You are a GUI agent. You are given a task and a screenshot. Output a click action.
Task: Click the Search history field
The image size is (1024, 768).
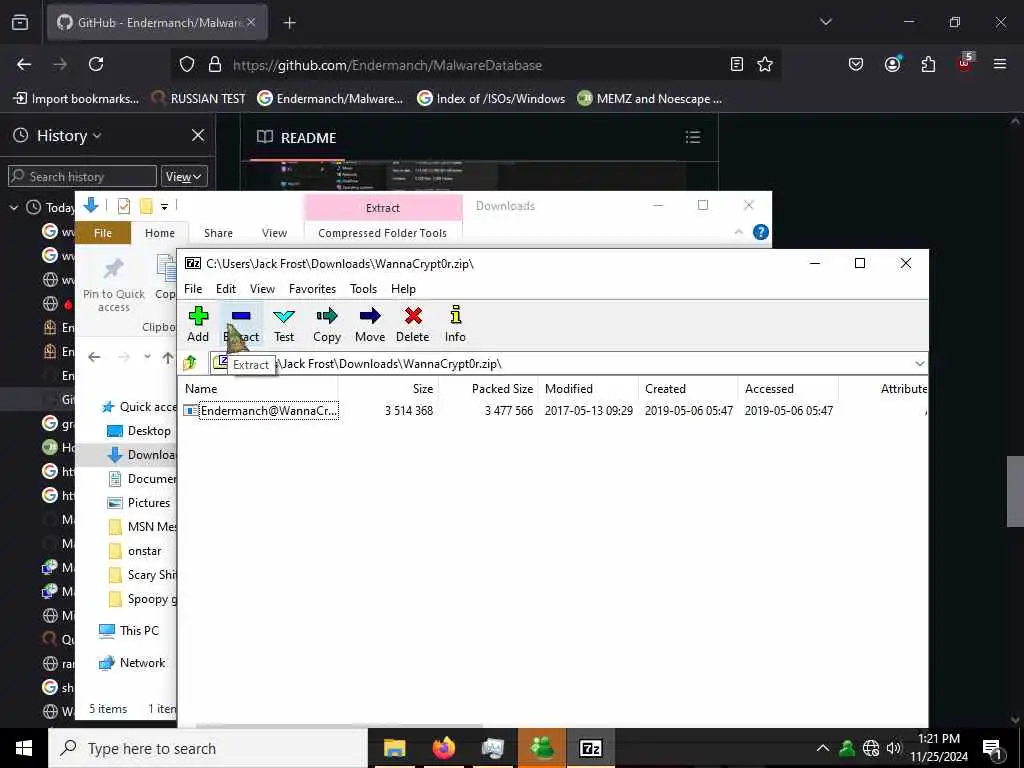tap(82, 176)
